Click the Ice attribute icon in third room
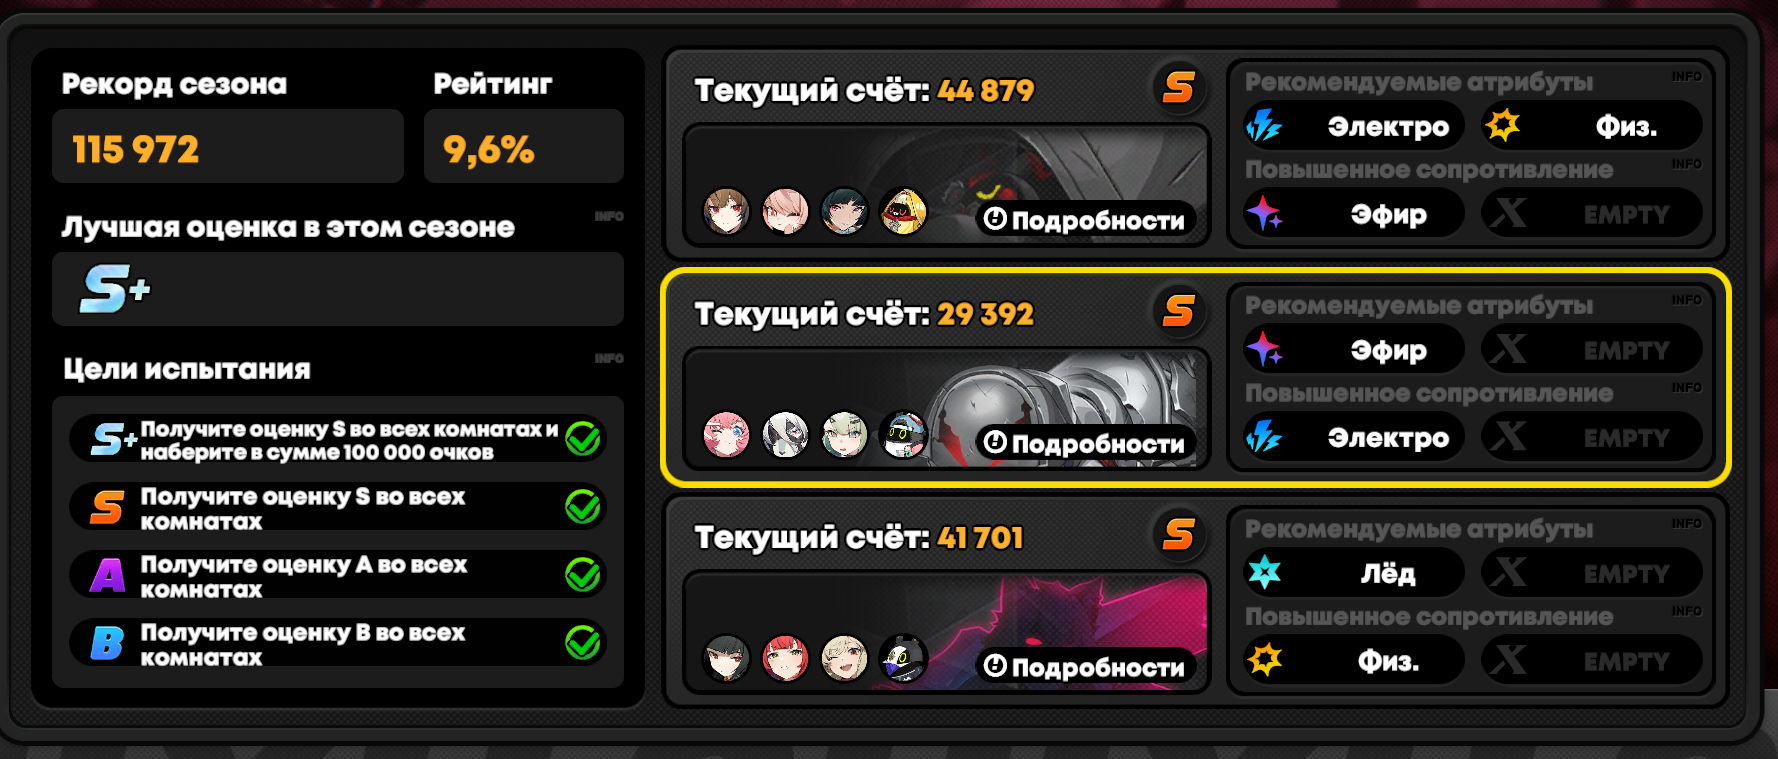 pyautogui.click(x=1264, y=572)
